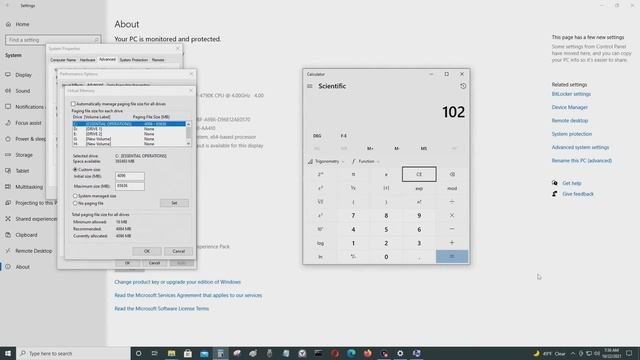Click the Initial size input field
Image resolution: width=640 pixels, height=360 pixels.
130,176
